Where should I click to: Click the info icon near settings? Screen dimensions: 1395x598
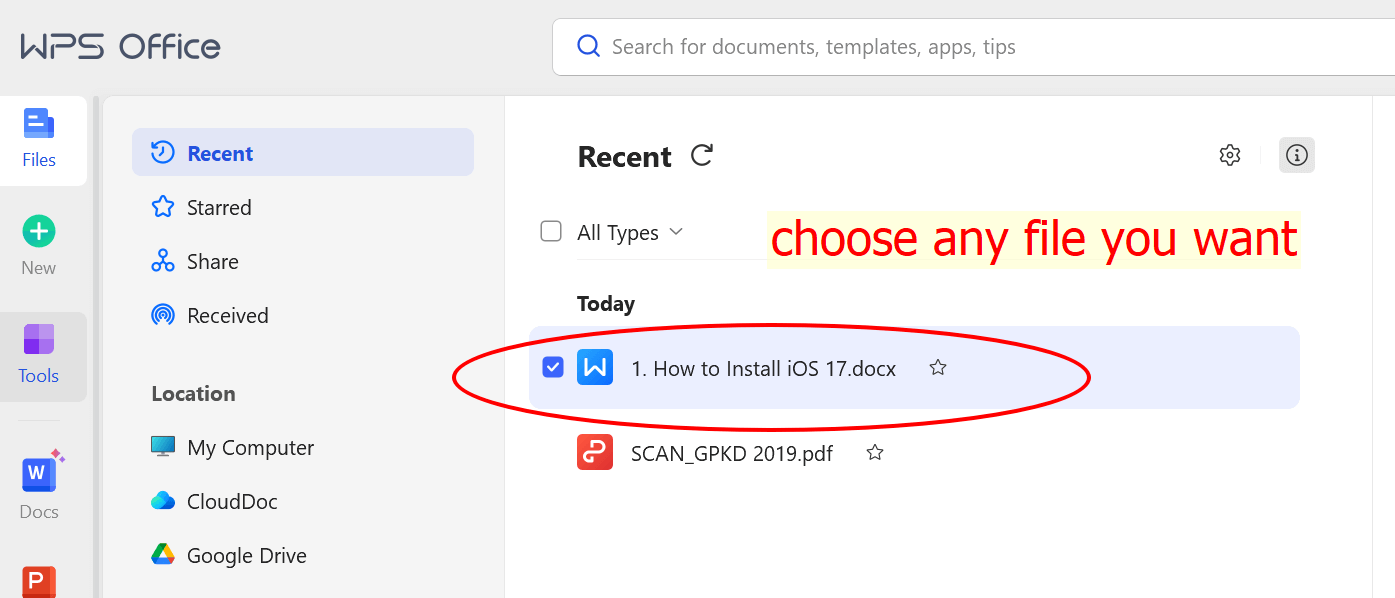click(x=1296, y=155)
